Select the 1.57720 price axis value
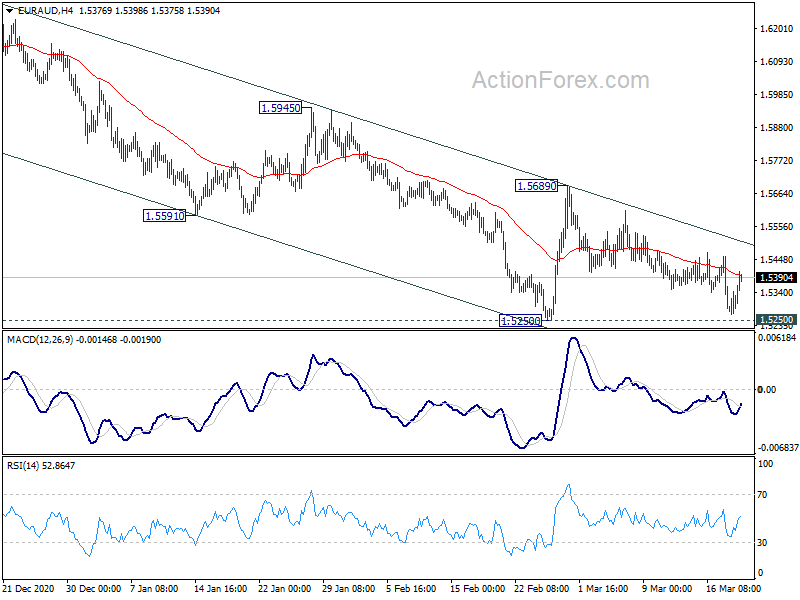Image resolution: width=800 pixels, height=600 pixels. click(777, 161)
